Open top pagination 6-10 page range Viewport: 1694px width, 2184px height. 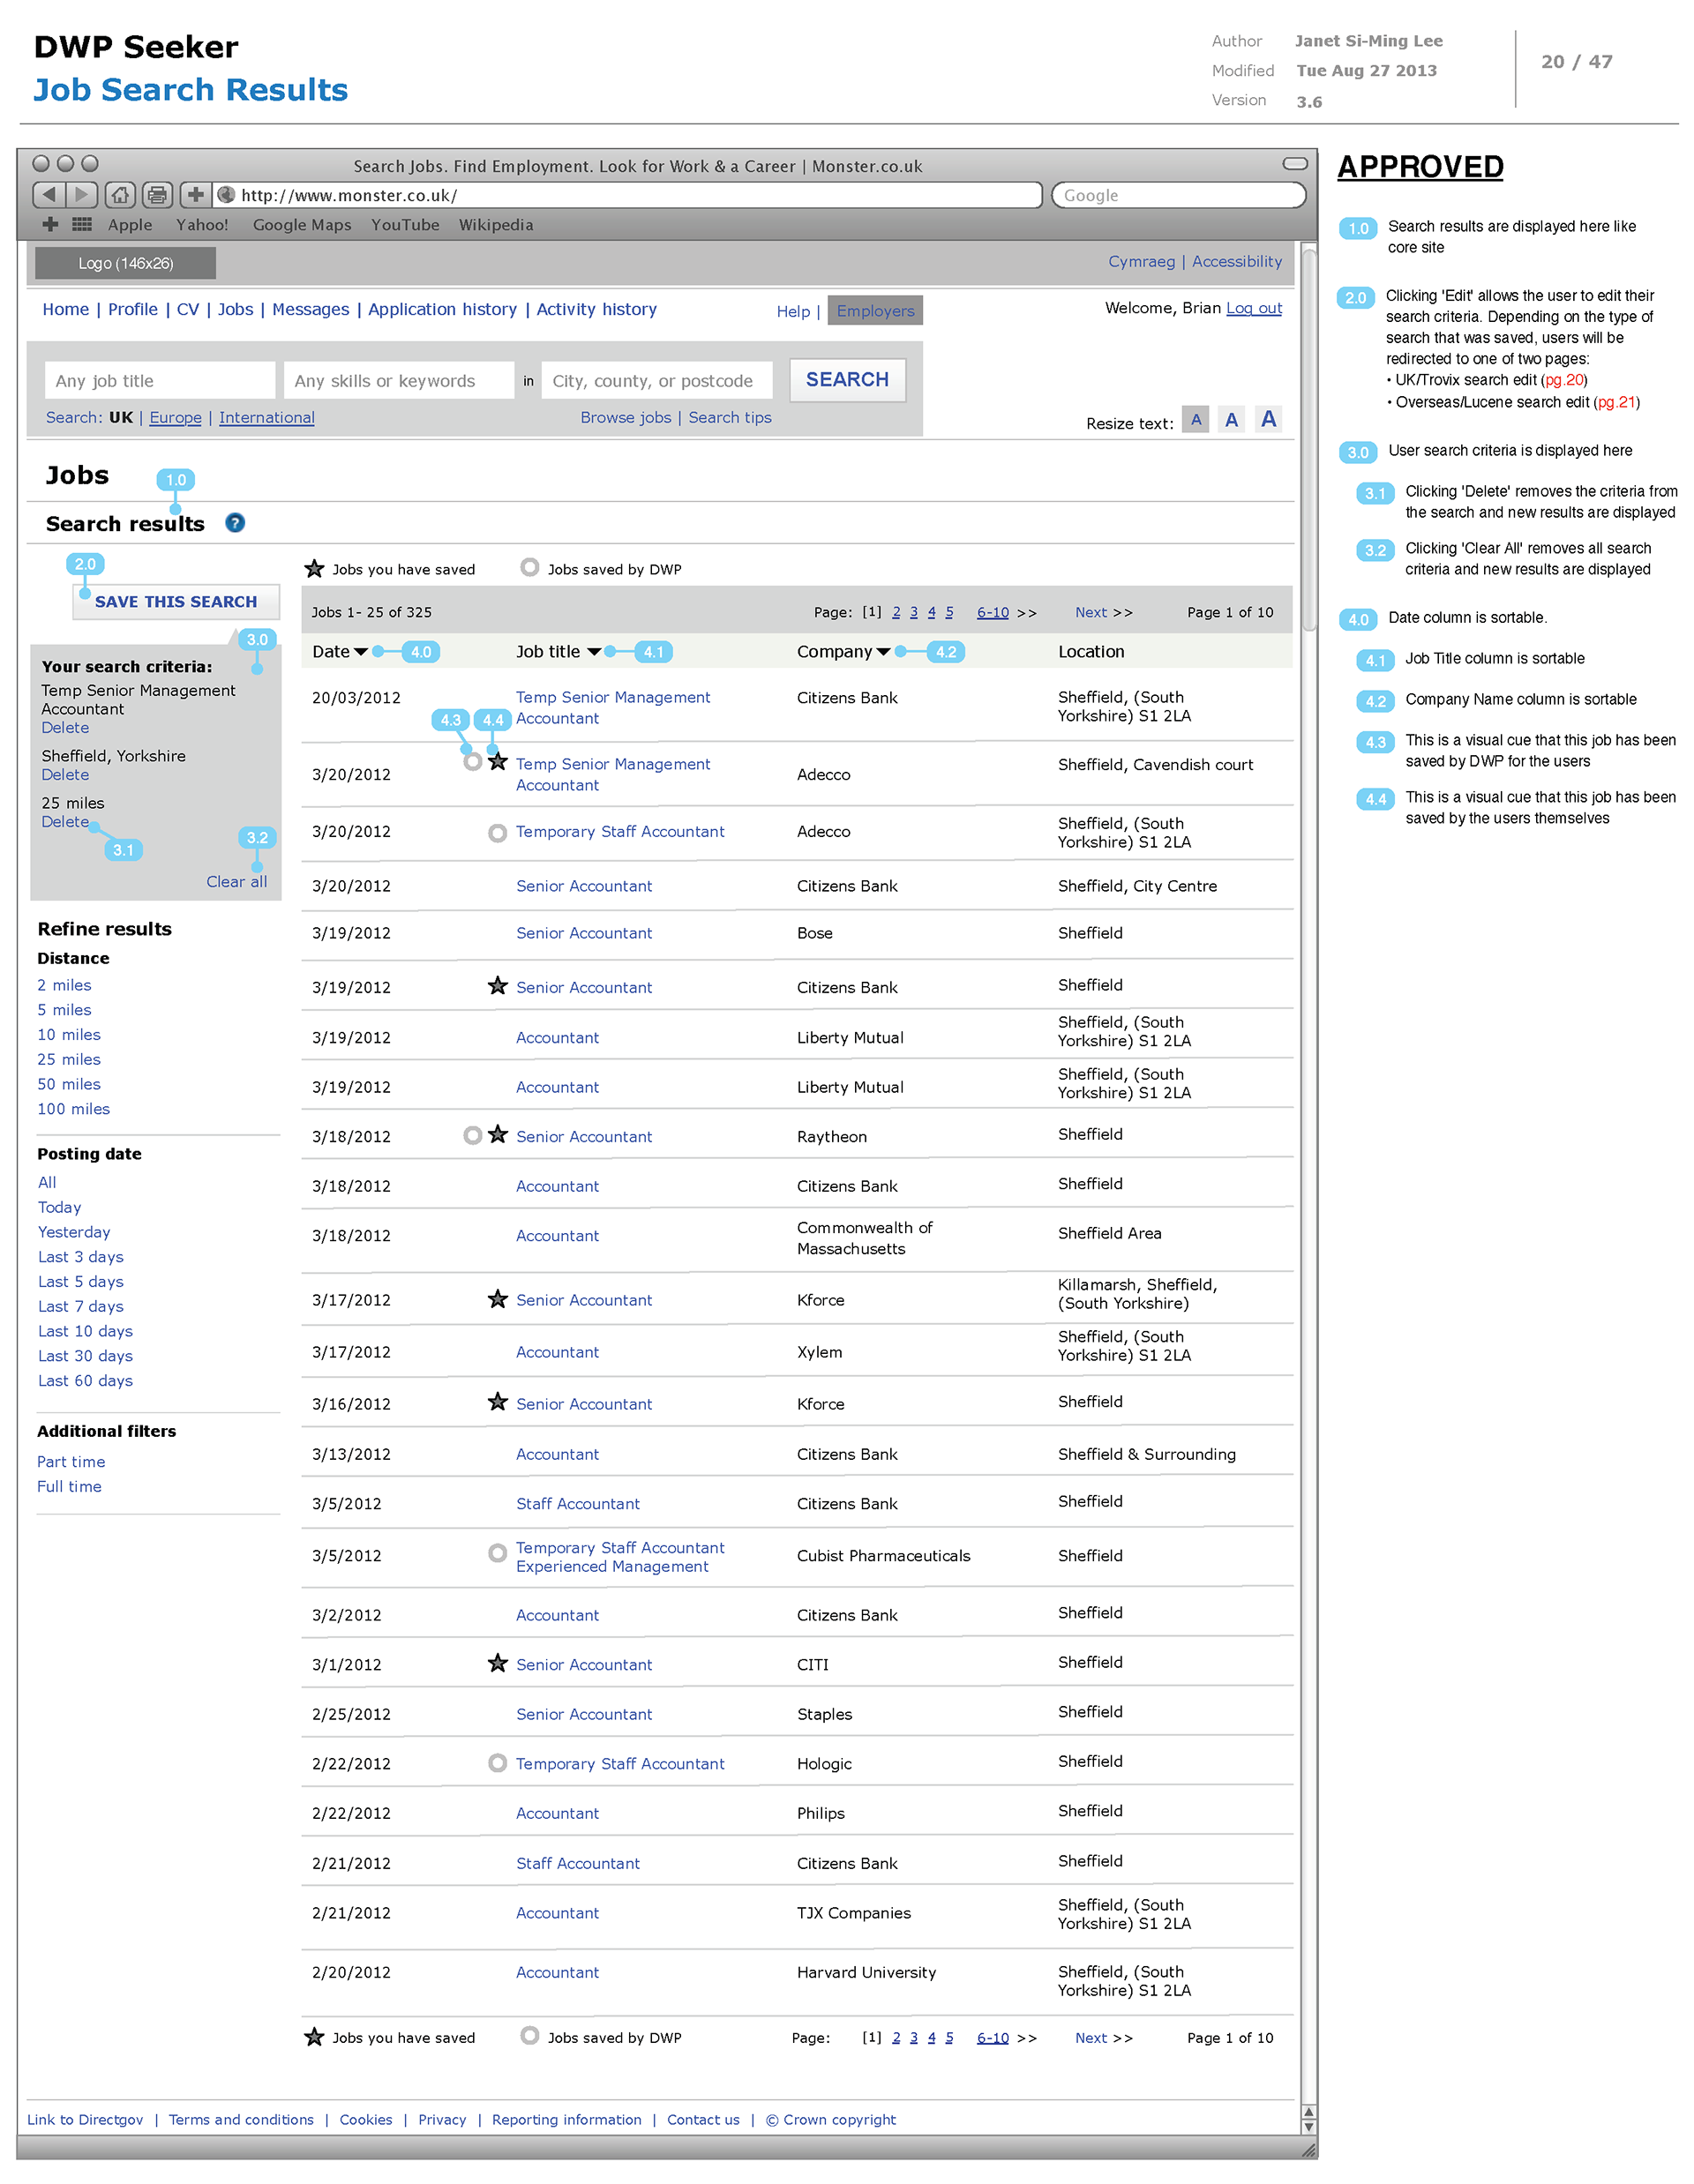coord(993,613)
